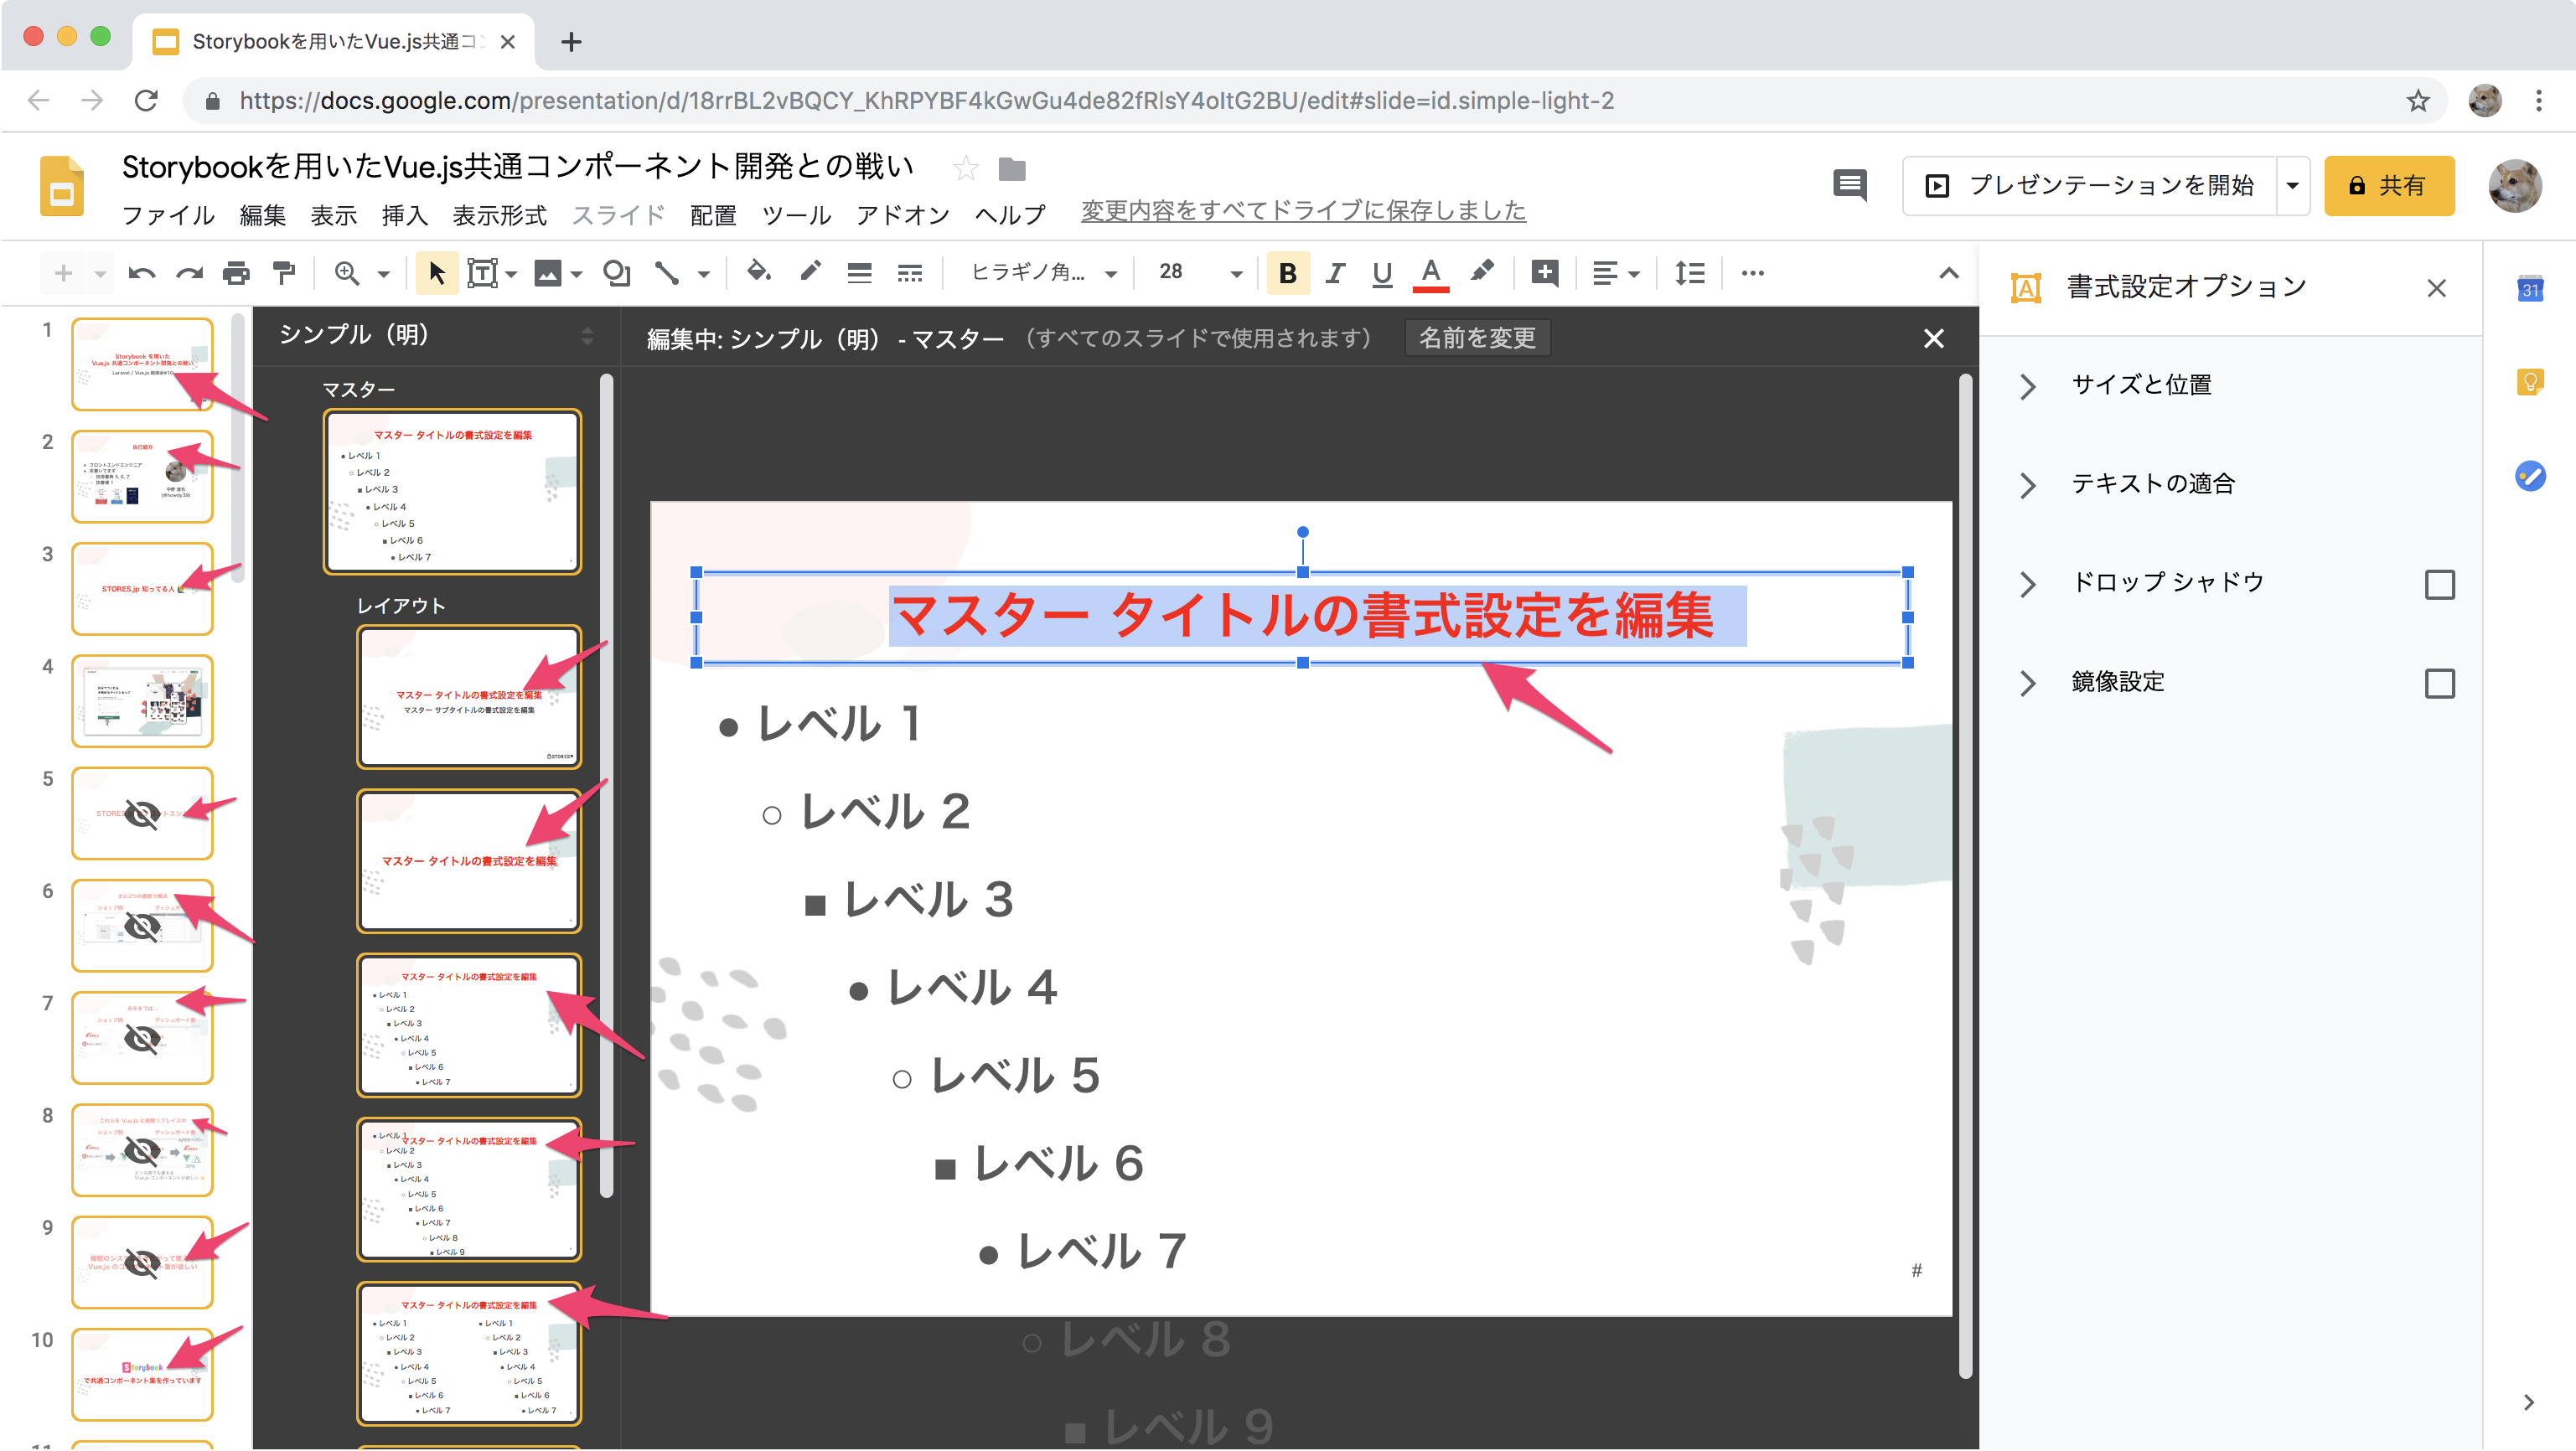Open the comment history speech bubble
The height and width of the screenshot is (1451, 2576).
pyautogui.click(x=1849, y=185)
